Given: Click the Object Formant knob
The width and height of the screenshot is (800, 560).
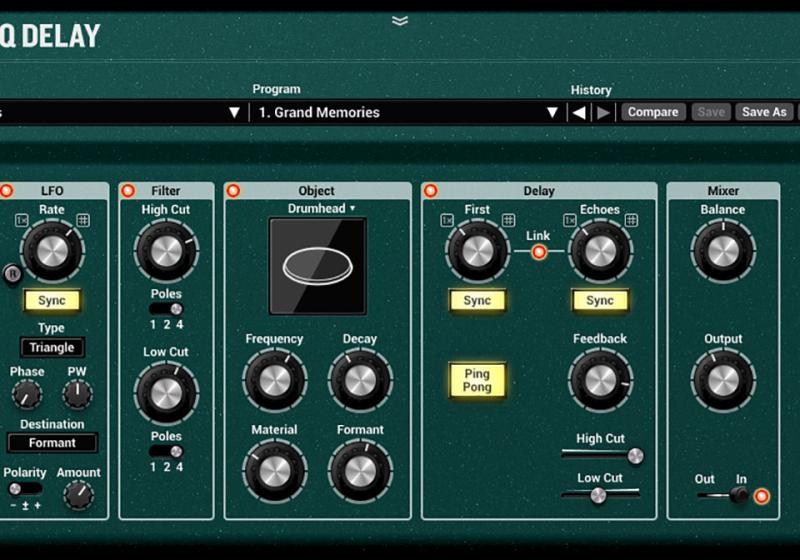Looking at the screenshot, I should (360, 472).
